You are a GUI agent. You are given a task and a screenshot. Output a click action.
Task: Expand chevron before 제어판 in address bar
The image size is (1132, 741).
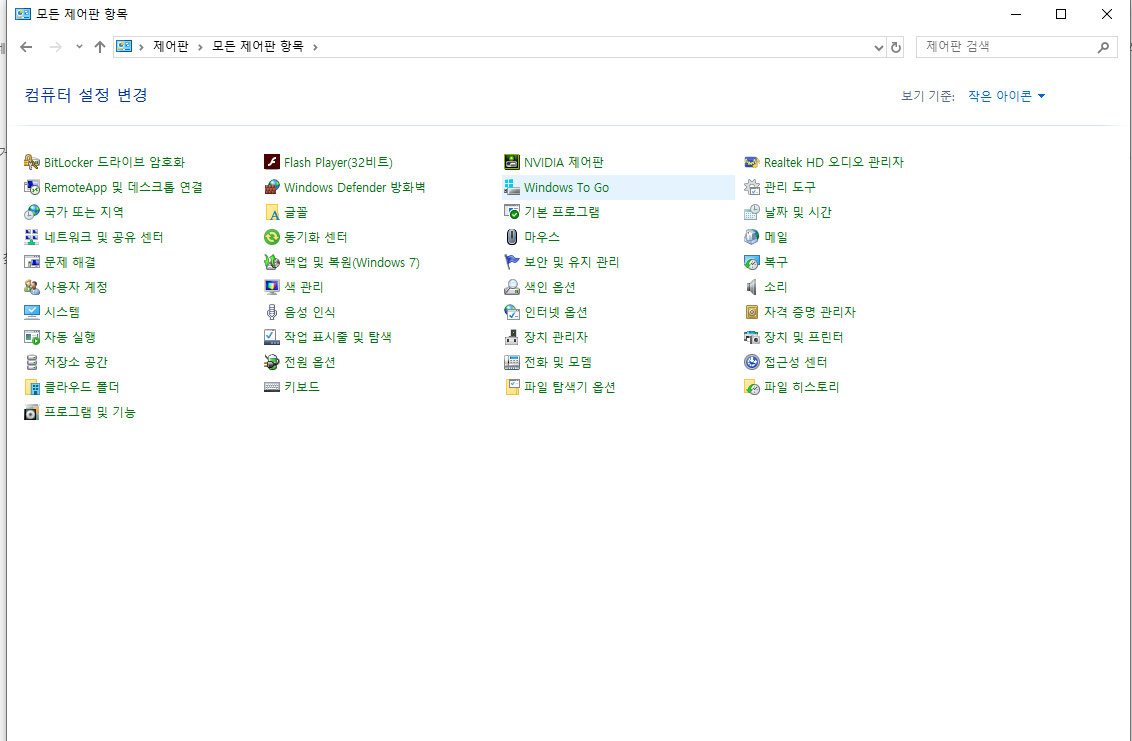click(x=142, y=47)
